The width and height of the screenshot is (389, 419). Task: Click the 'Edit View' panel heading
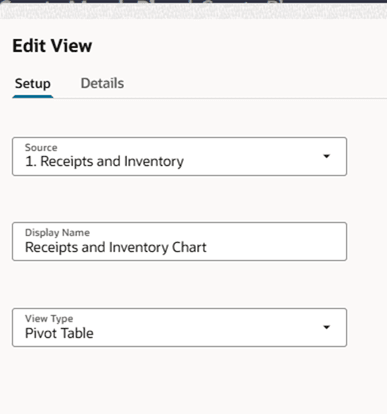(x=52, y=46)
